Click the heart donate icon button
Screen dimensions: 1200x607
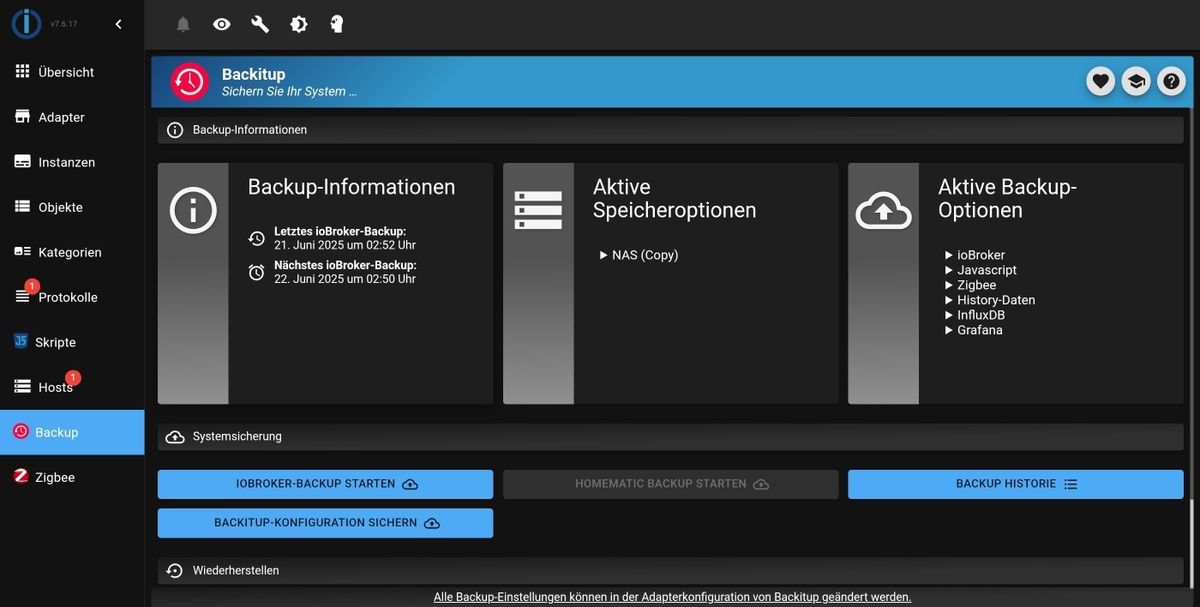click(x=1101, y=82)
